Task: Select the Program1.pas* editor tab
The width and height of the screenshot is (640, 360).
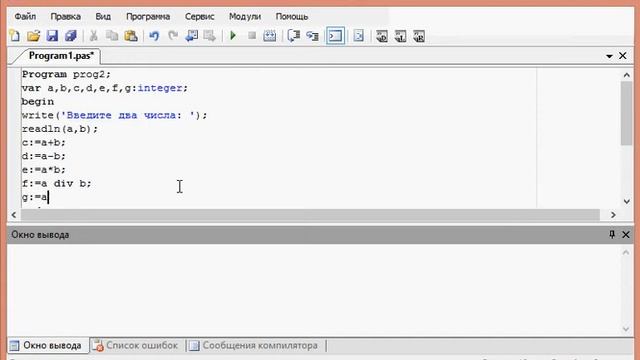Action: [x=61, y=56]
